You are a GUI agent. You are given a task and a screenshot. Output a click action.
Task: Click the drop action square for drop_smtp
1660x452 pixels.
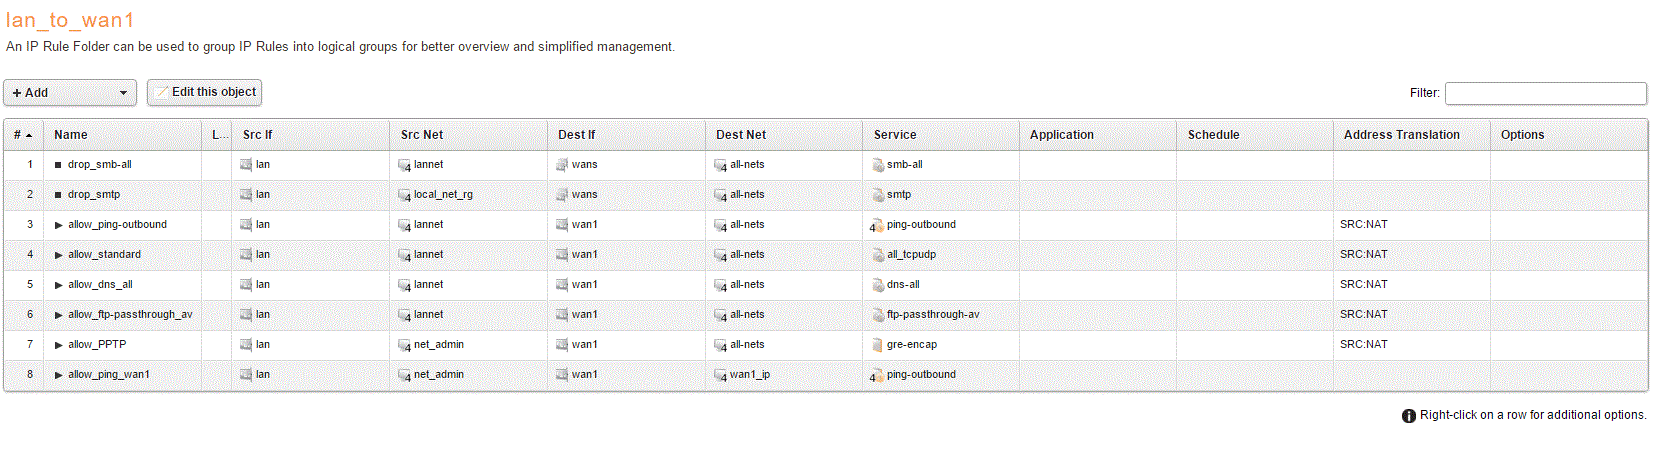(58, 195)
